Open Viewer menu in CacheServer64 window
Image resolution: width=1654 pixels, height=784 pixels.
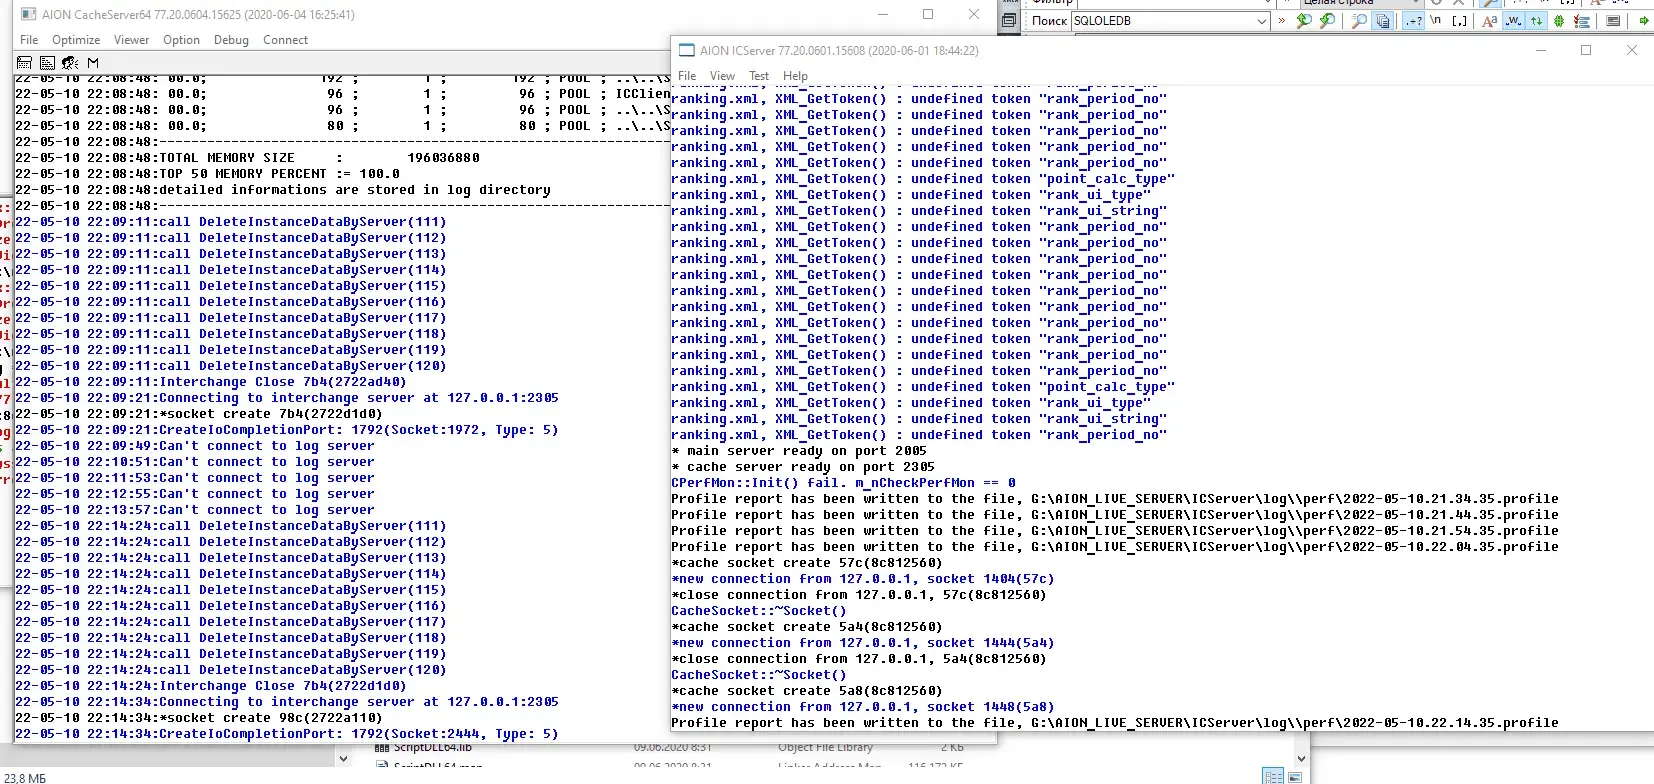click(131, 40)
